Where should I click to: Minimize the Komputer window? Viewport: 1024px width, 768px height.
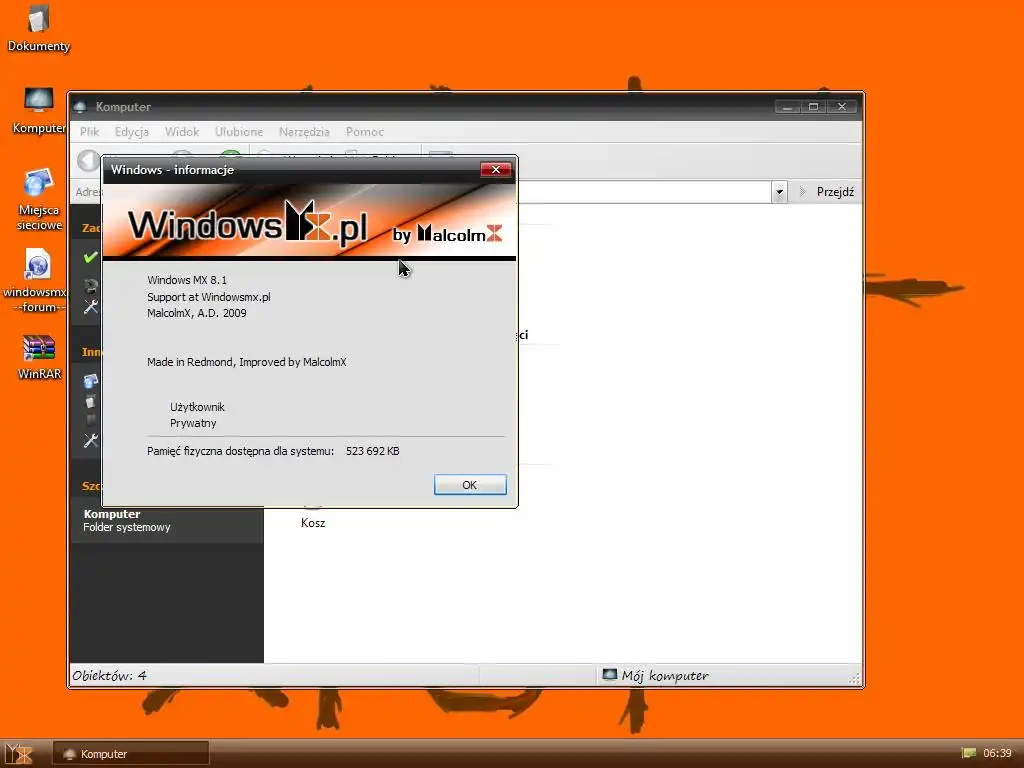click(x=788, y=106)
